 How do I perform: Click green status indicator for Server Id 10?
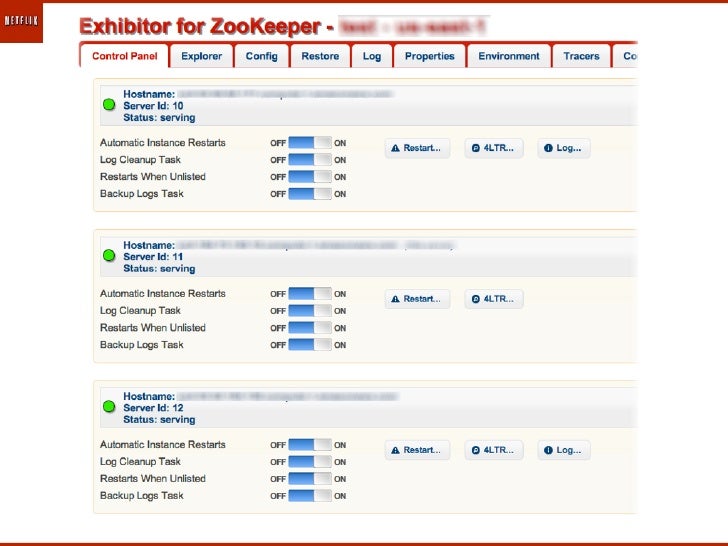click(x=109, y=105)
